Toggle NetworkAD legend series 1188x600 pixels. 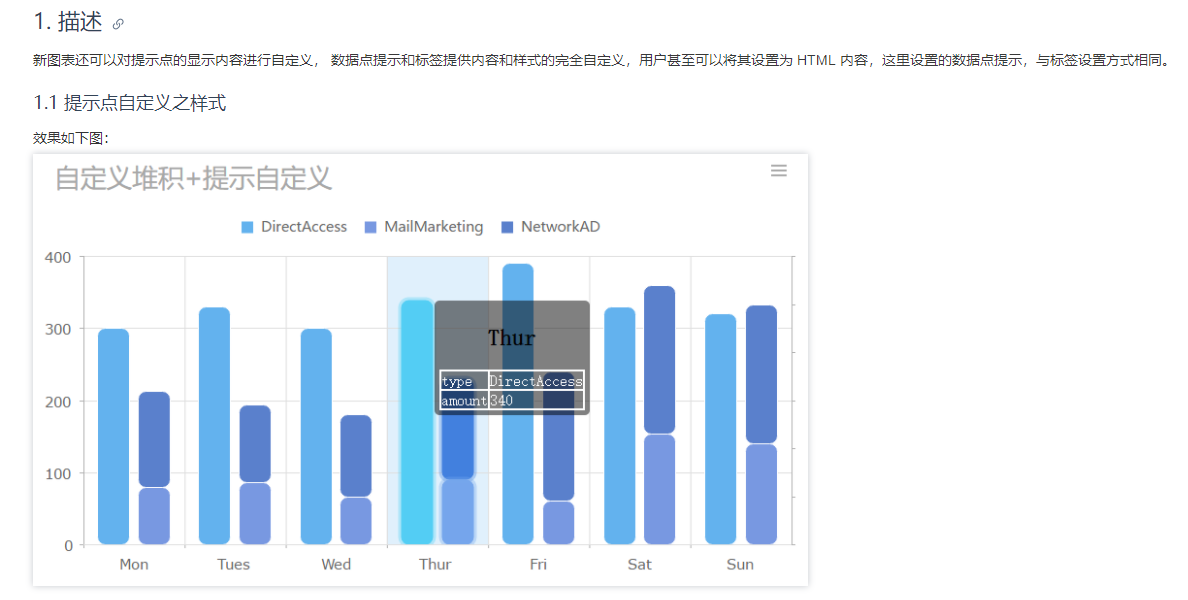[551, 227]
